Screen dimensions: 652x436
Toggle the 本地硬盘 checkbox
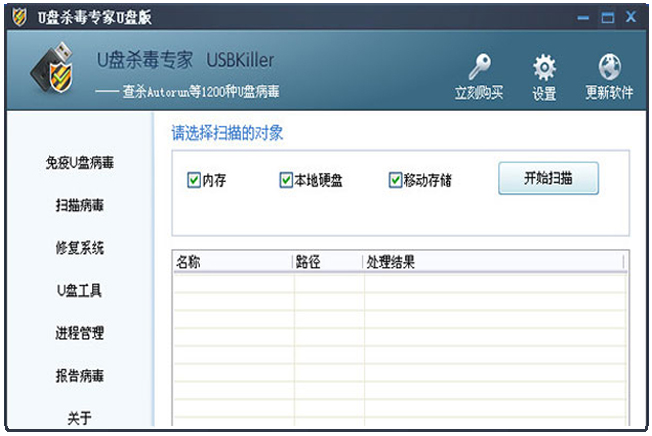pyautogui.click(x=286, y=180)
